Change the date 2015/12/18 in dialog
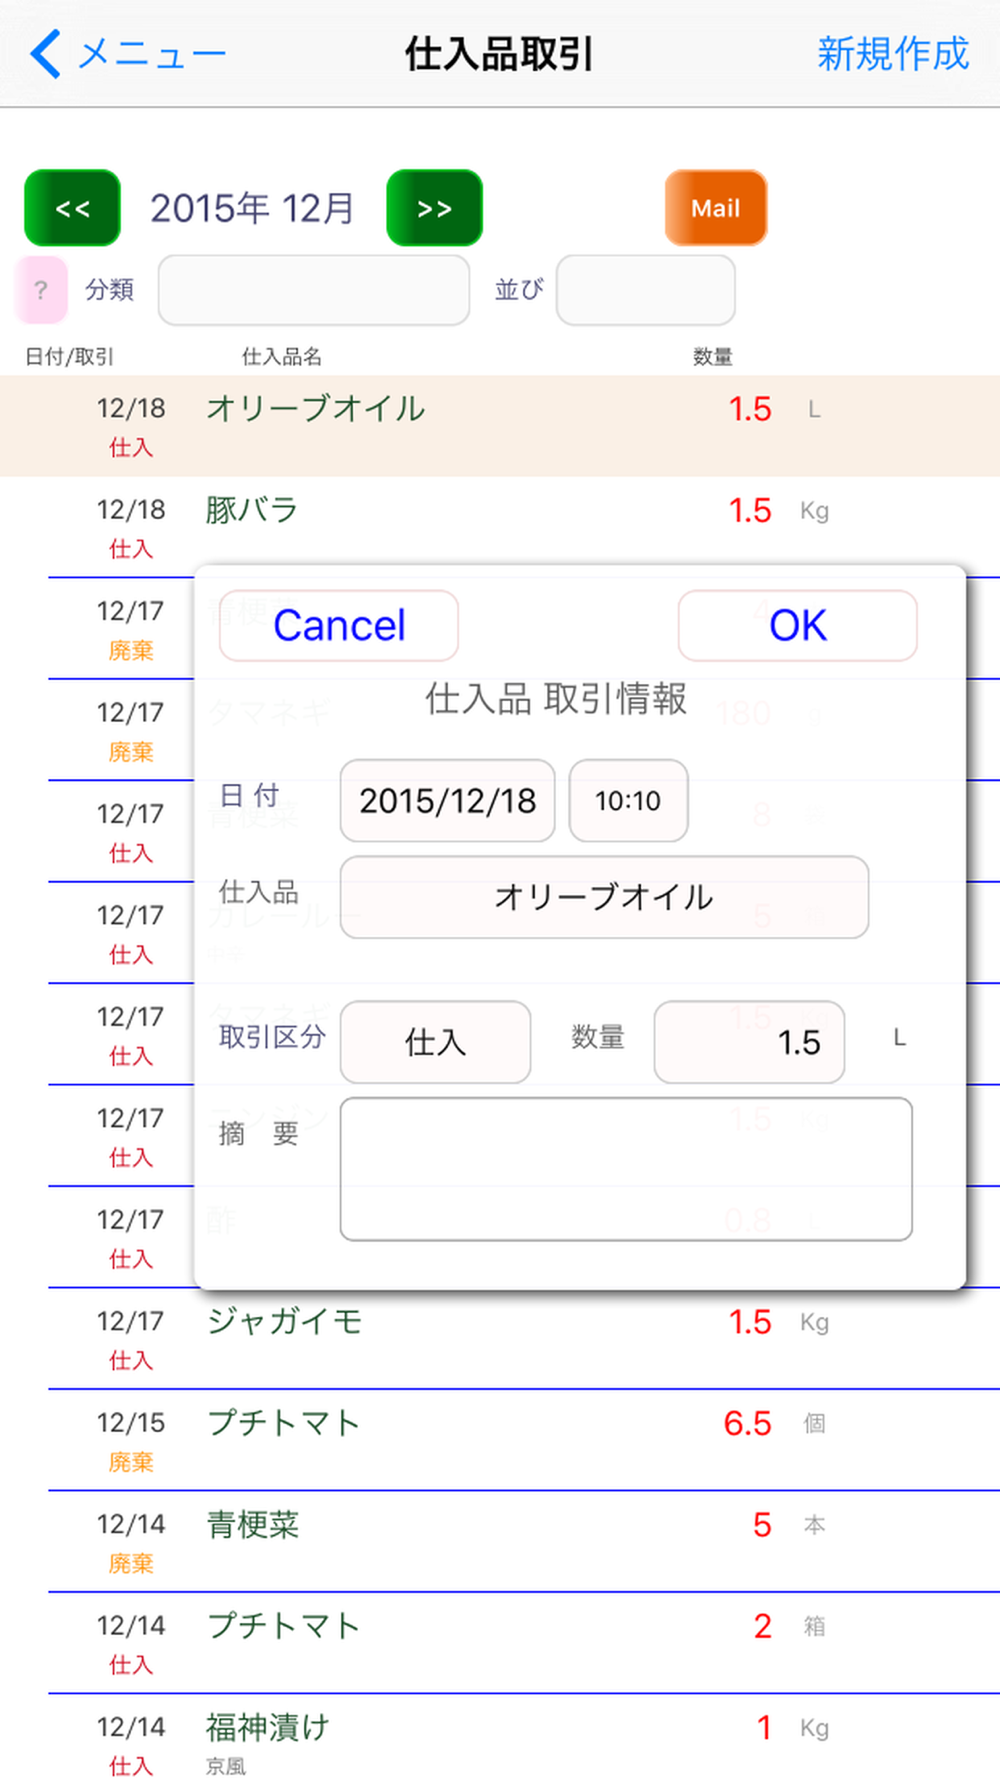This screenshot has width=1000, height=1778. click(x=447, y=801)
